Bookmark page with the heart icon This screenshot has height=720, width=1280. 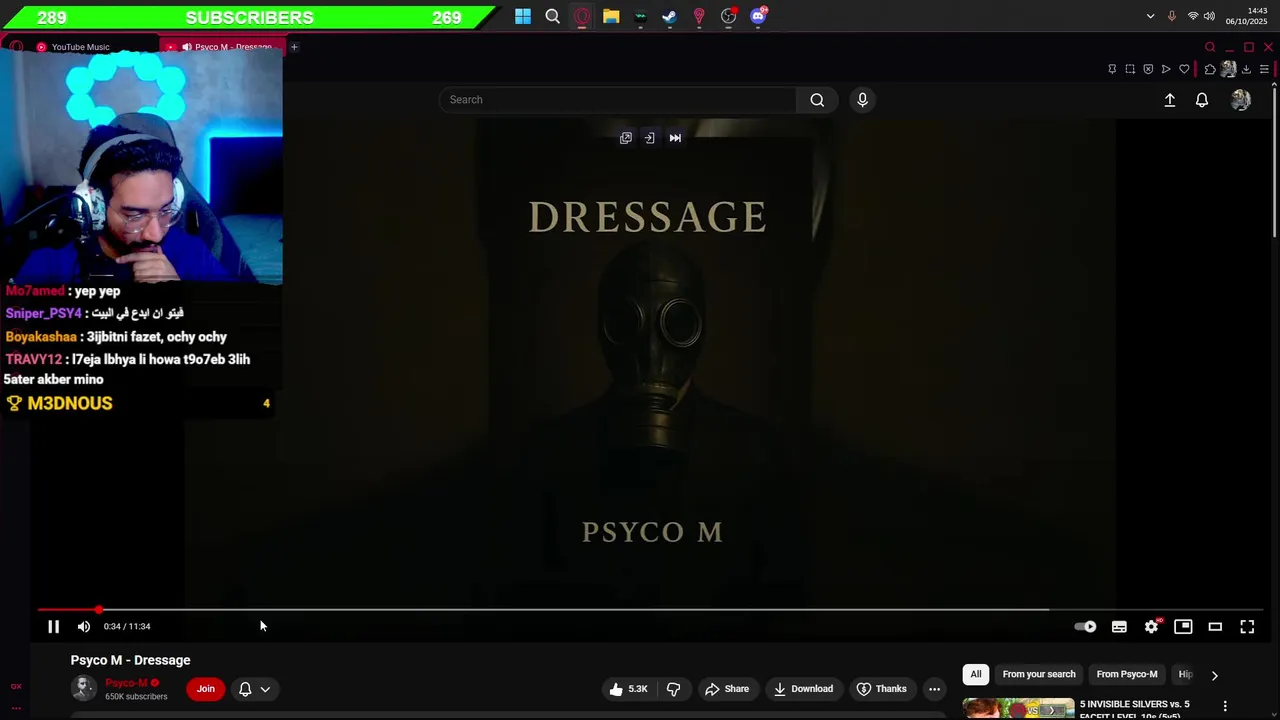tap(1184, 69)
